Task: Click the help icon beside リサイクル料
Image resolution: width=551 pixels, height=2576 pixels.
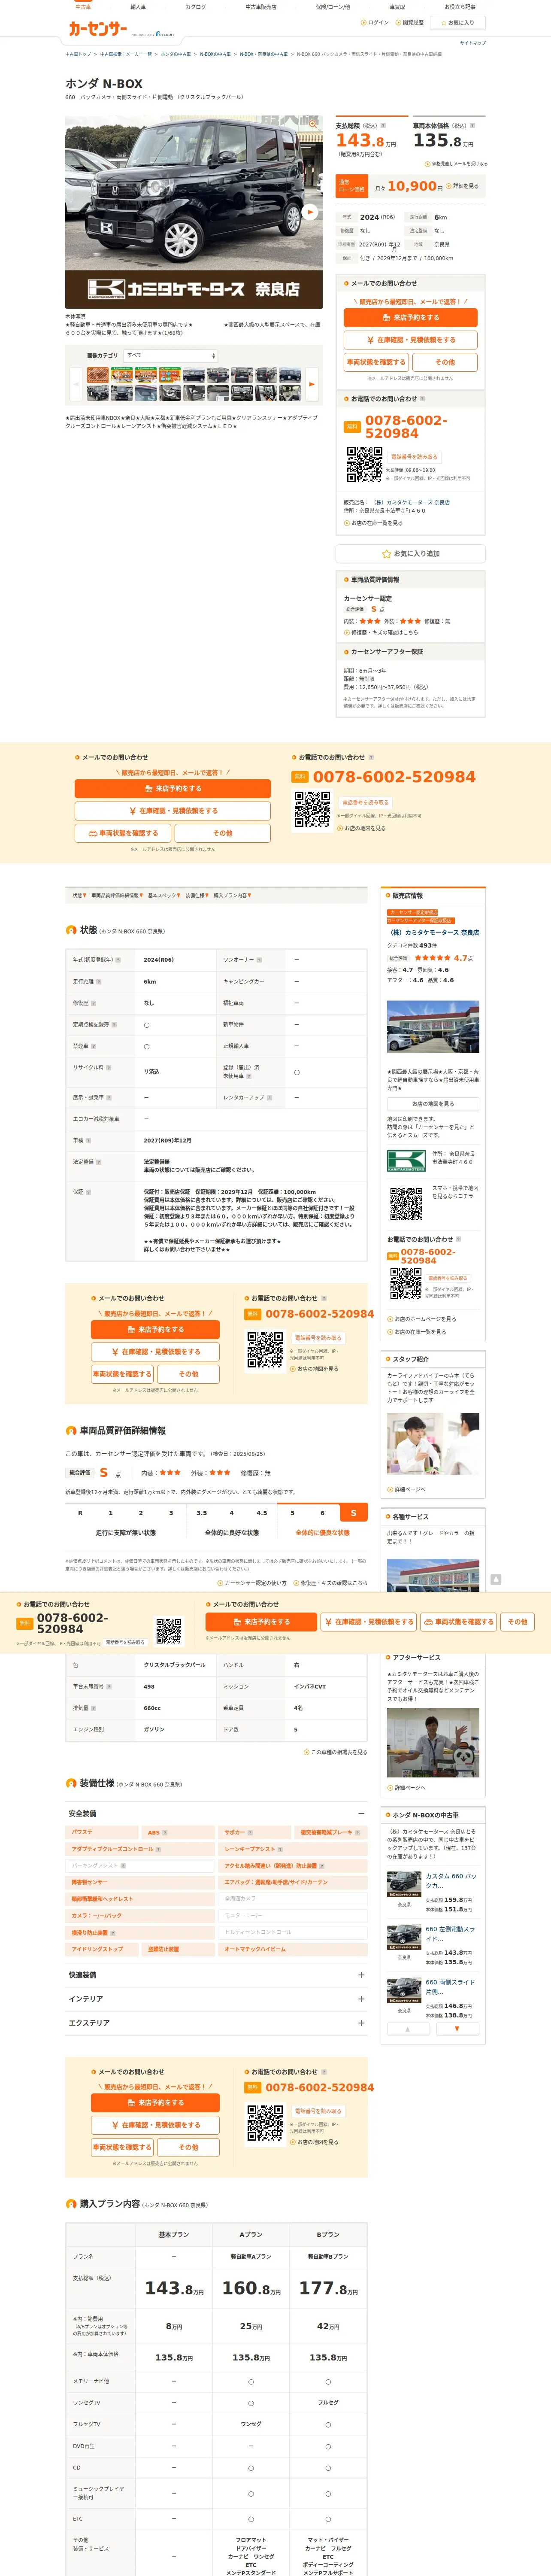Action: [x=109, y=1068]
